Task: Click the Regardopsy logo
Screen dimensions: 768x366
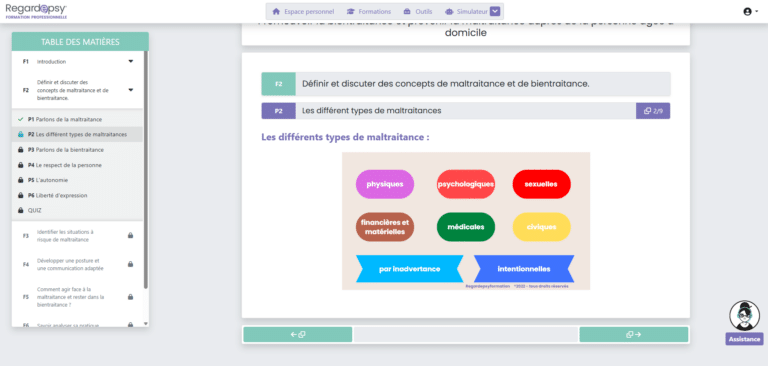Action: 36,11
